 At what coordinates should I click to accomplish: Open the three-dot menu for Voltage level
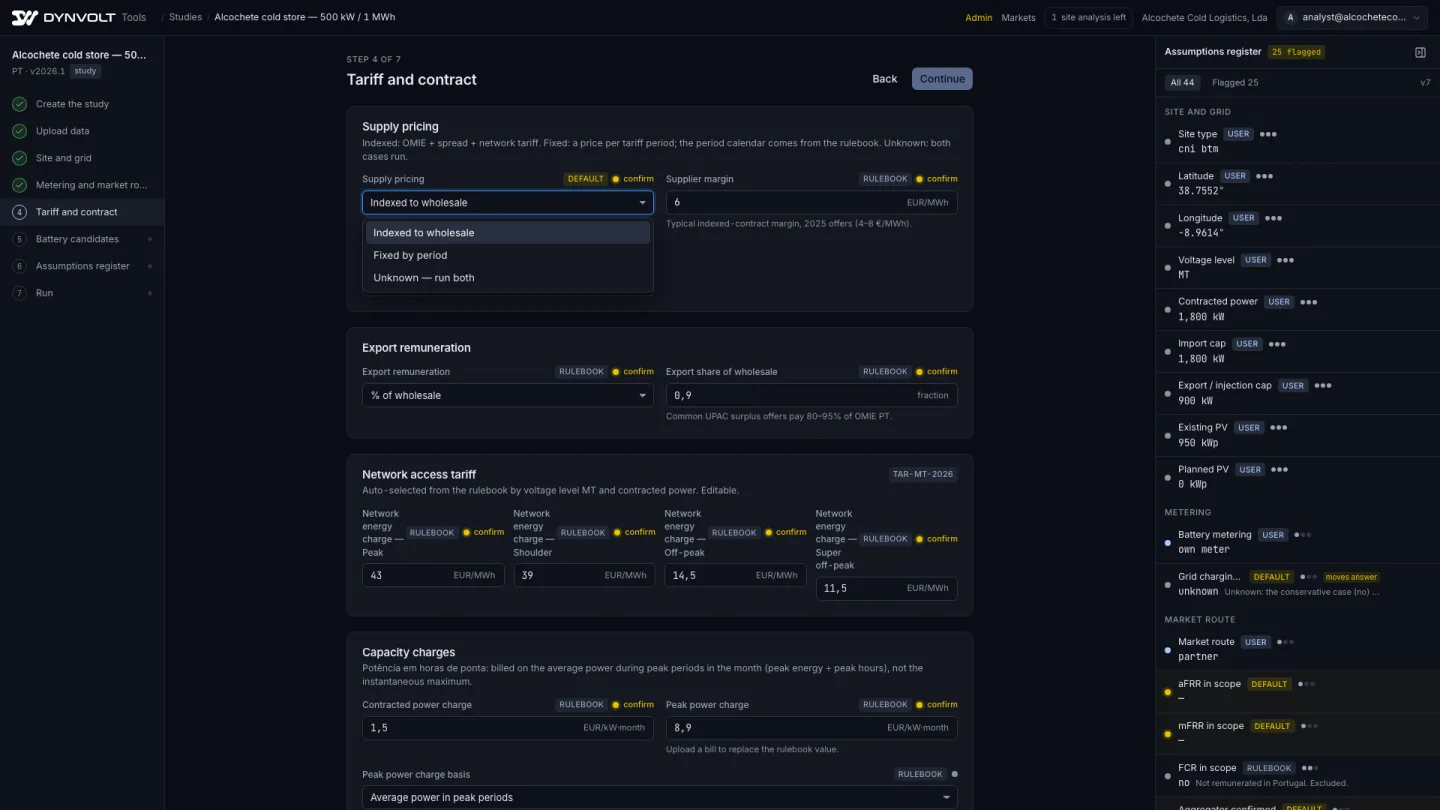pyautogui.click(x=1285, y=260)
